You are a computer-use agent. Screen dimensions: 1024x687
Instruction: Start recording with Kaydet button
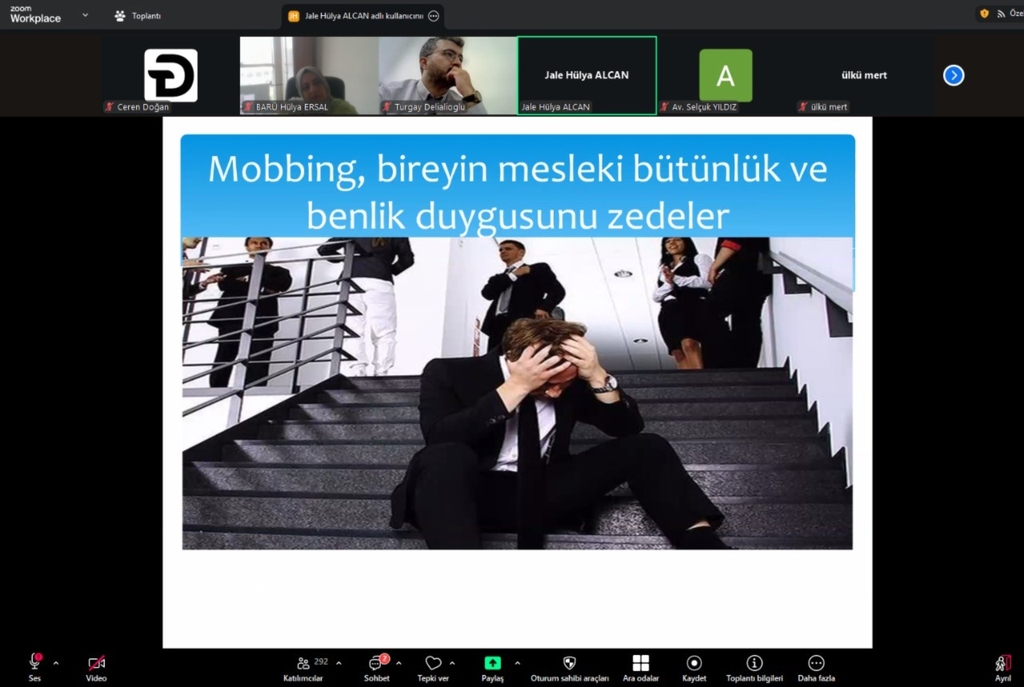tap(694, 663)
